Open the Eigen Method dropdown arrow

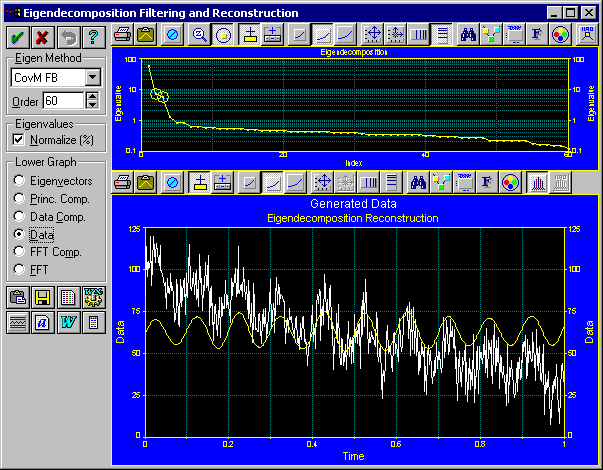93,77
